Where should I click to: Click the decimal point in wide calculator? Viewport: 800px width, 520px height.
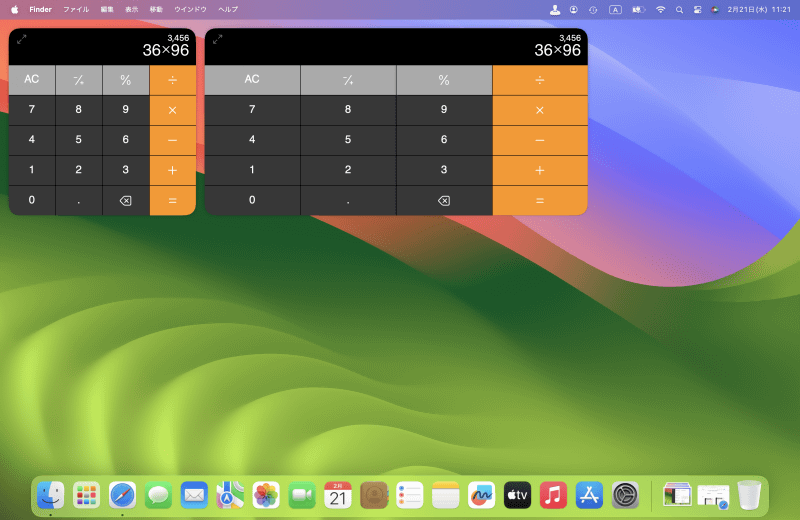tap(348, 201)
